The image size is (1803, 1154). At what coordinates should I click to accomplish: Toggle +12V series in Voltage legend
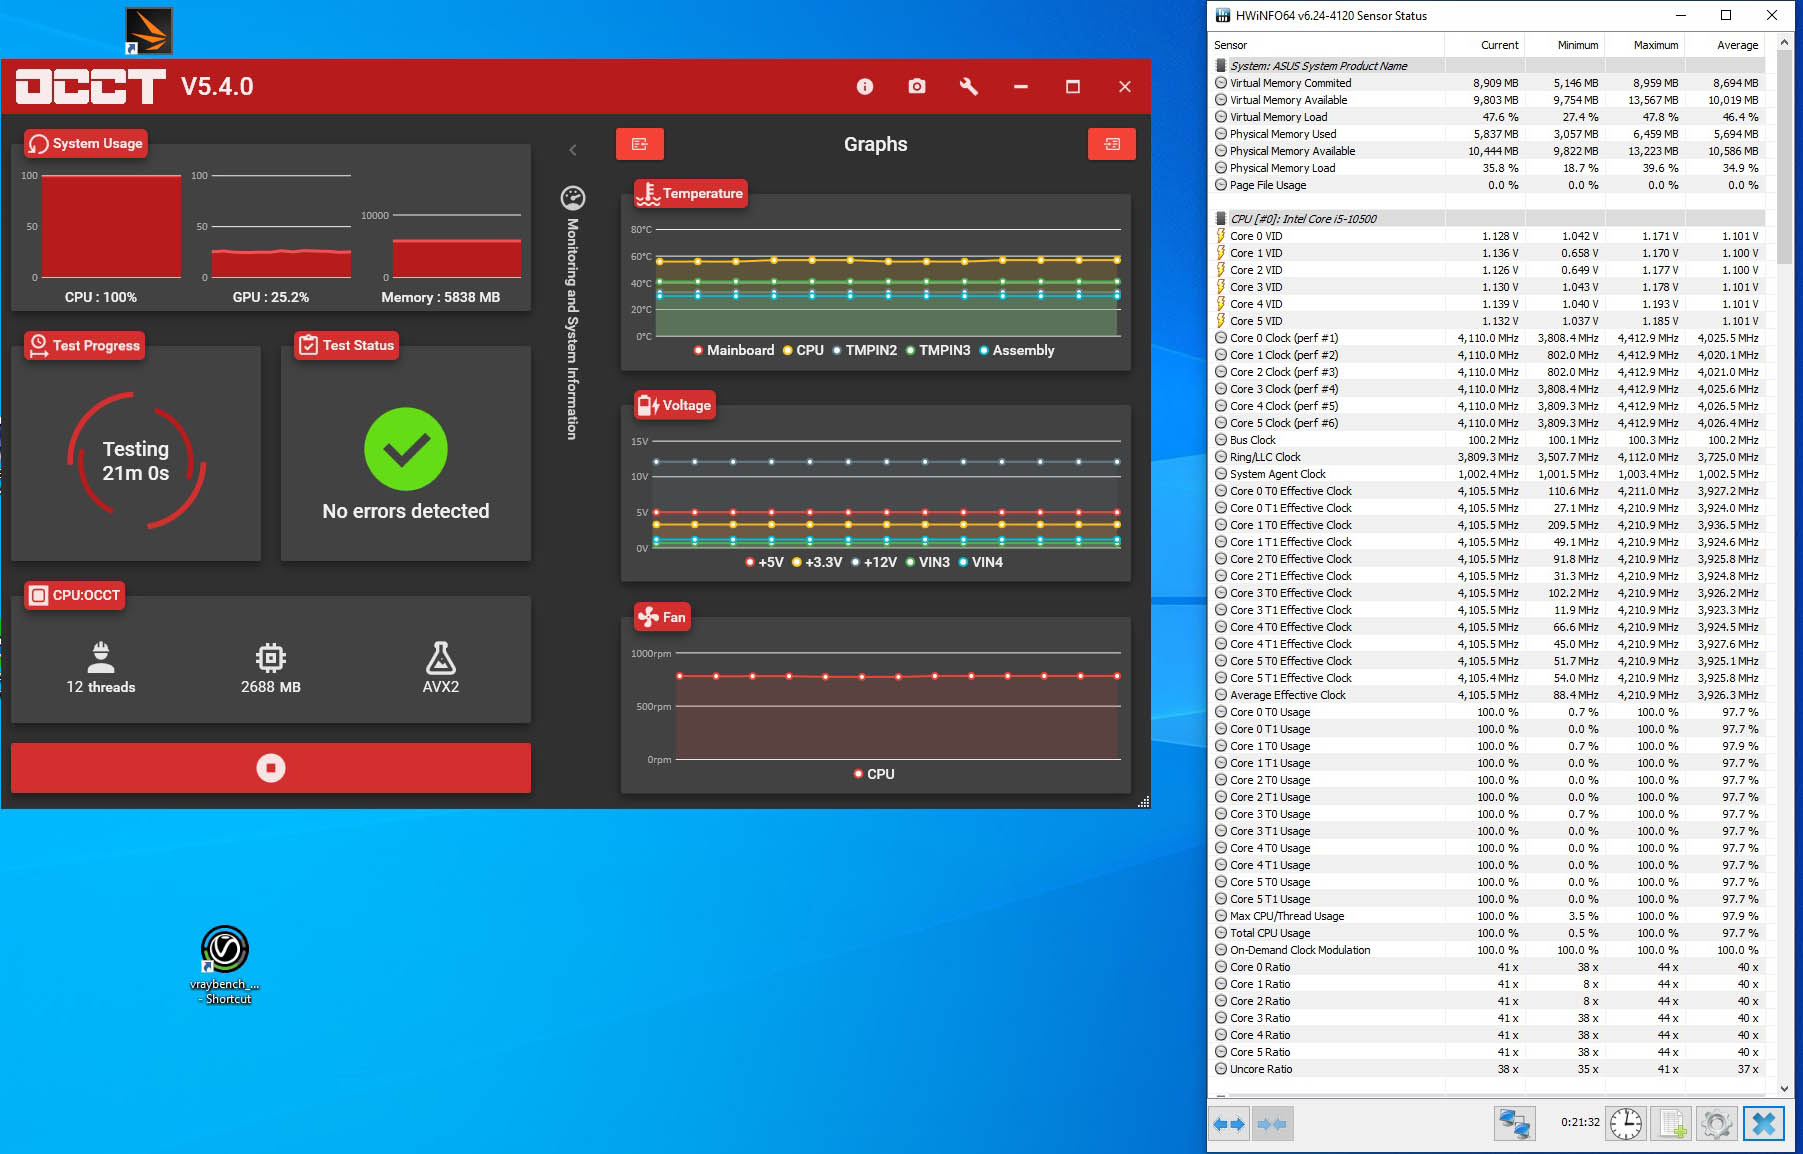(x=874, y=562)
